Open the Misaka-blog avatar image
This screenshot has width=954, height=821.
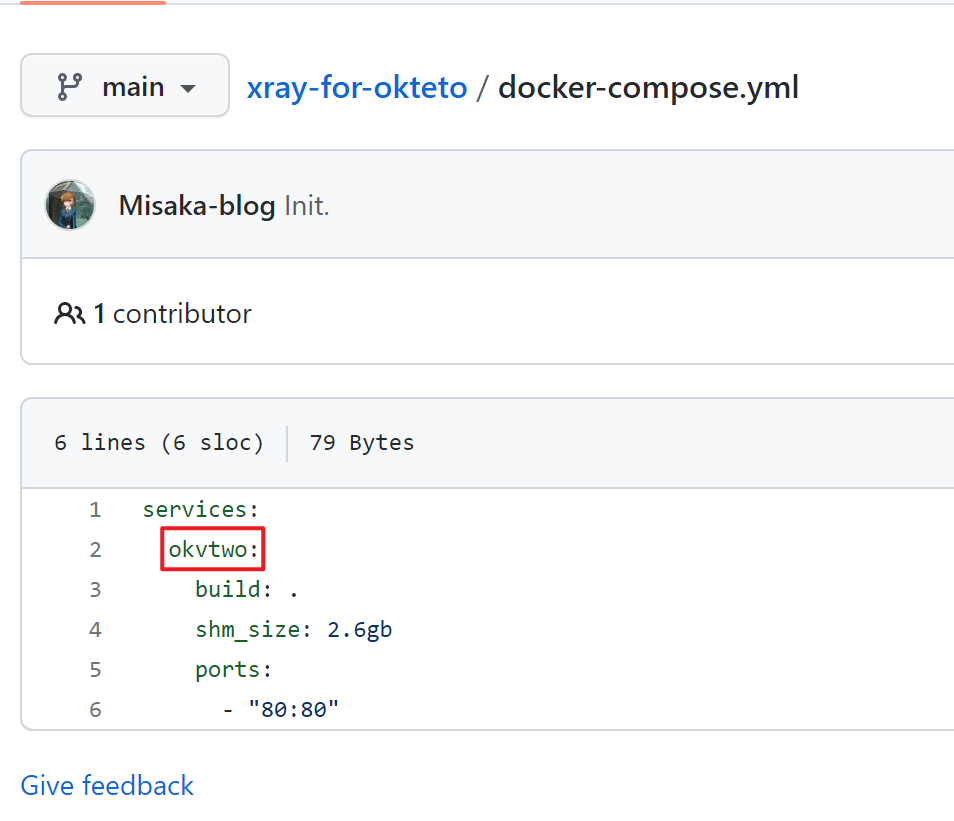coord(70,205)
